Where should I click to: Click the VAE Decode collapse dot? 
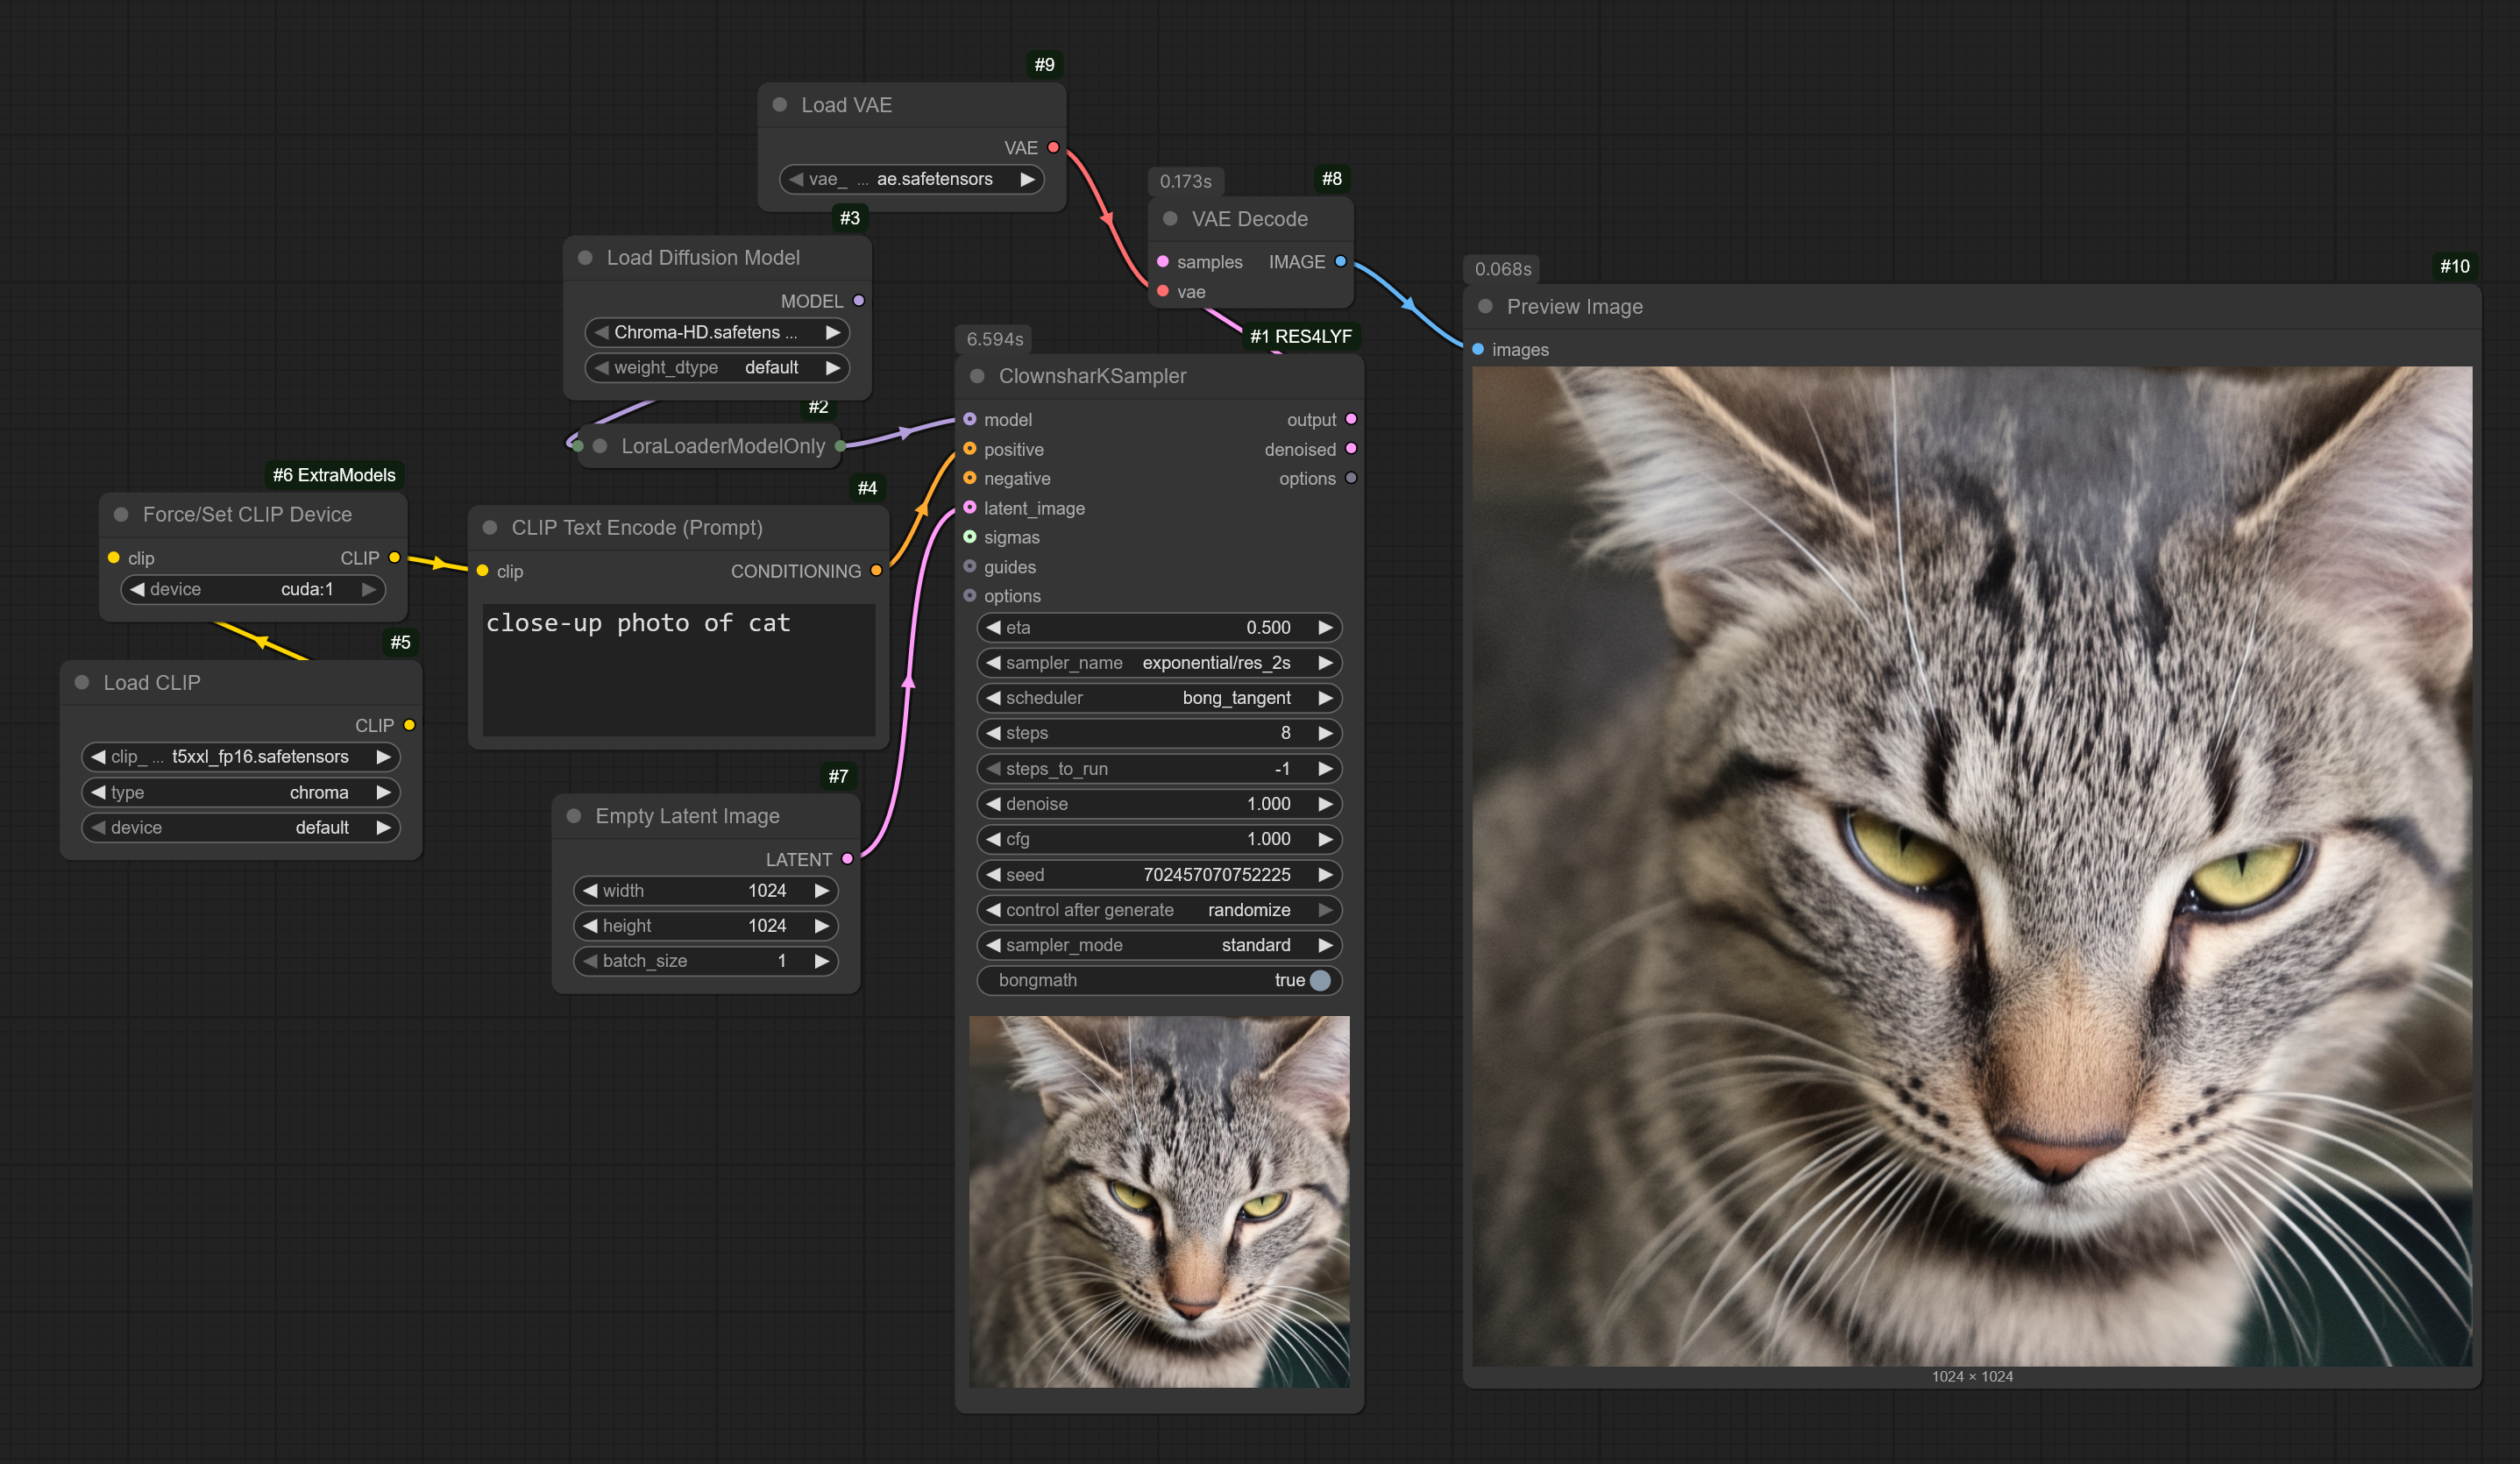1170,219
